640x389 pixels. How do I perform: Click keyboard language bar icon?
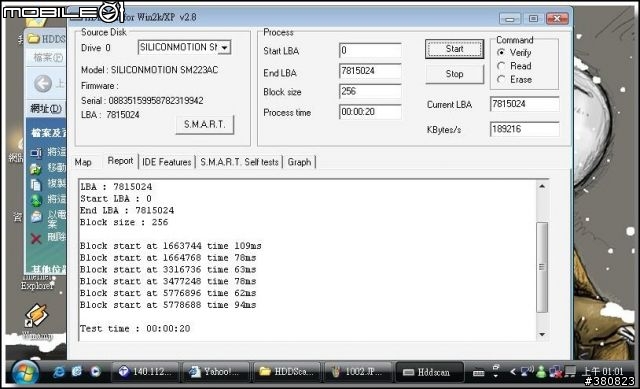[x=478, y=373]
